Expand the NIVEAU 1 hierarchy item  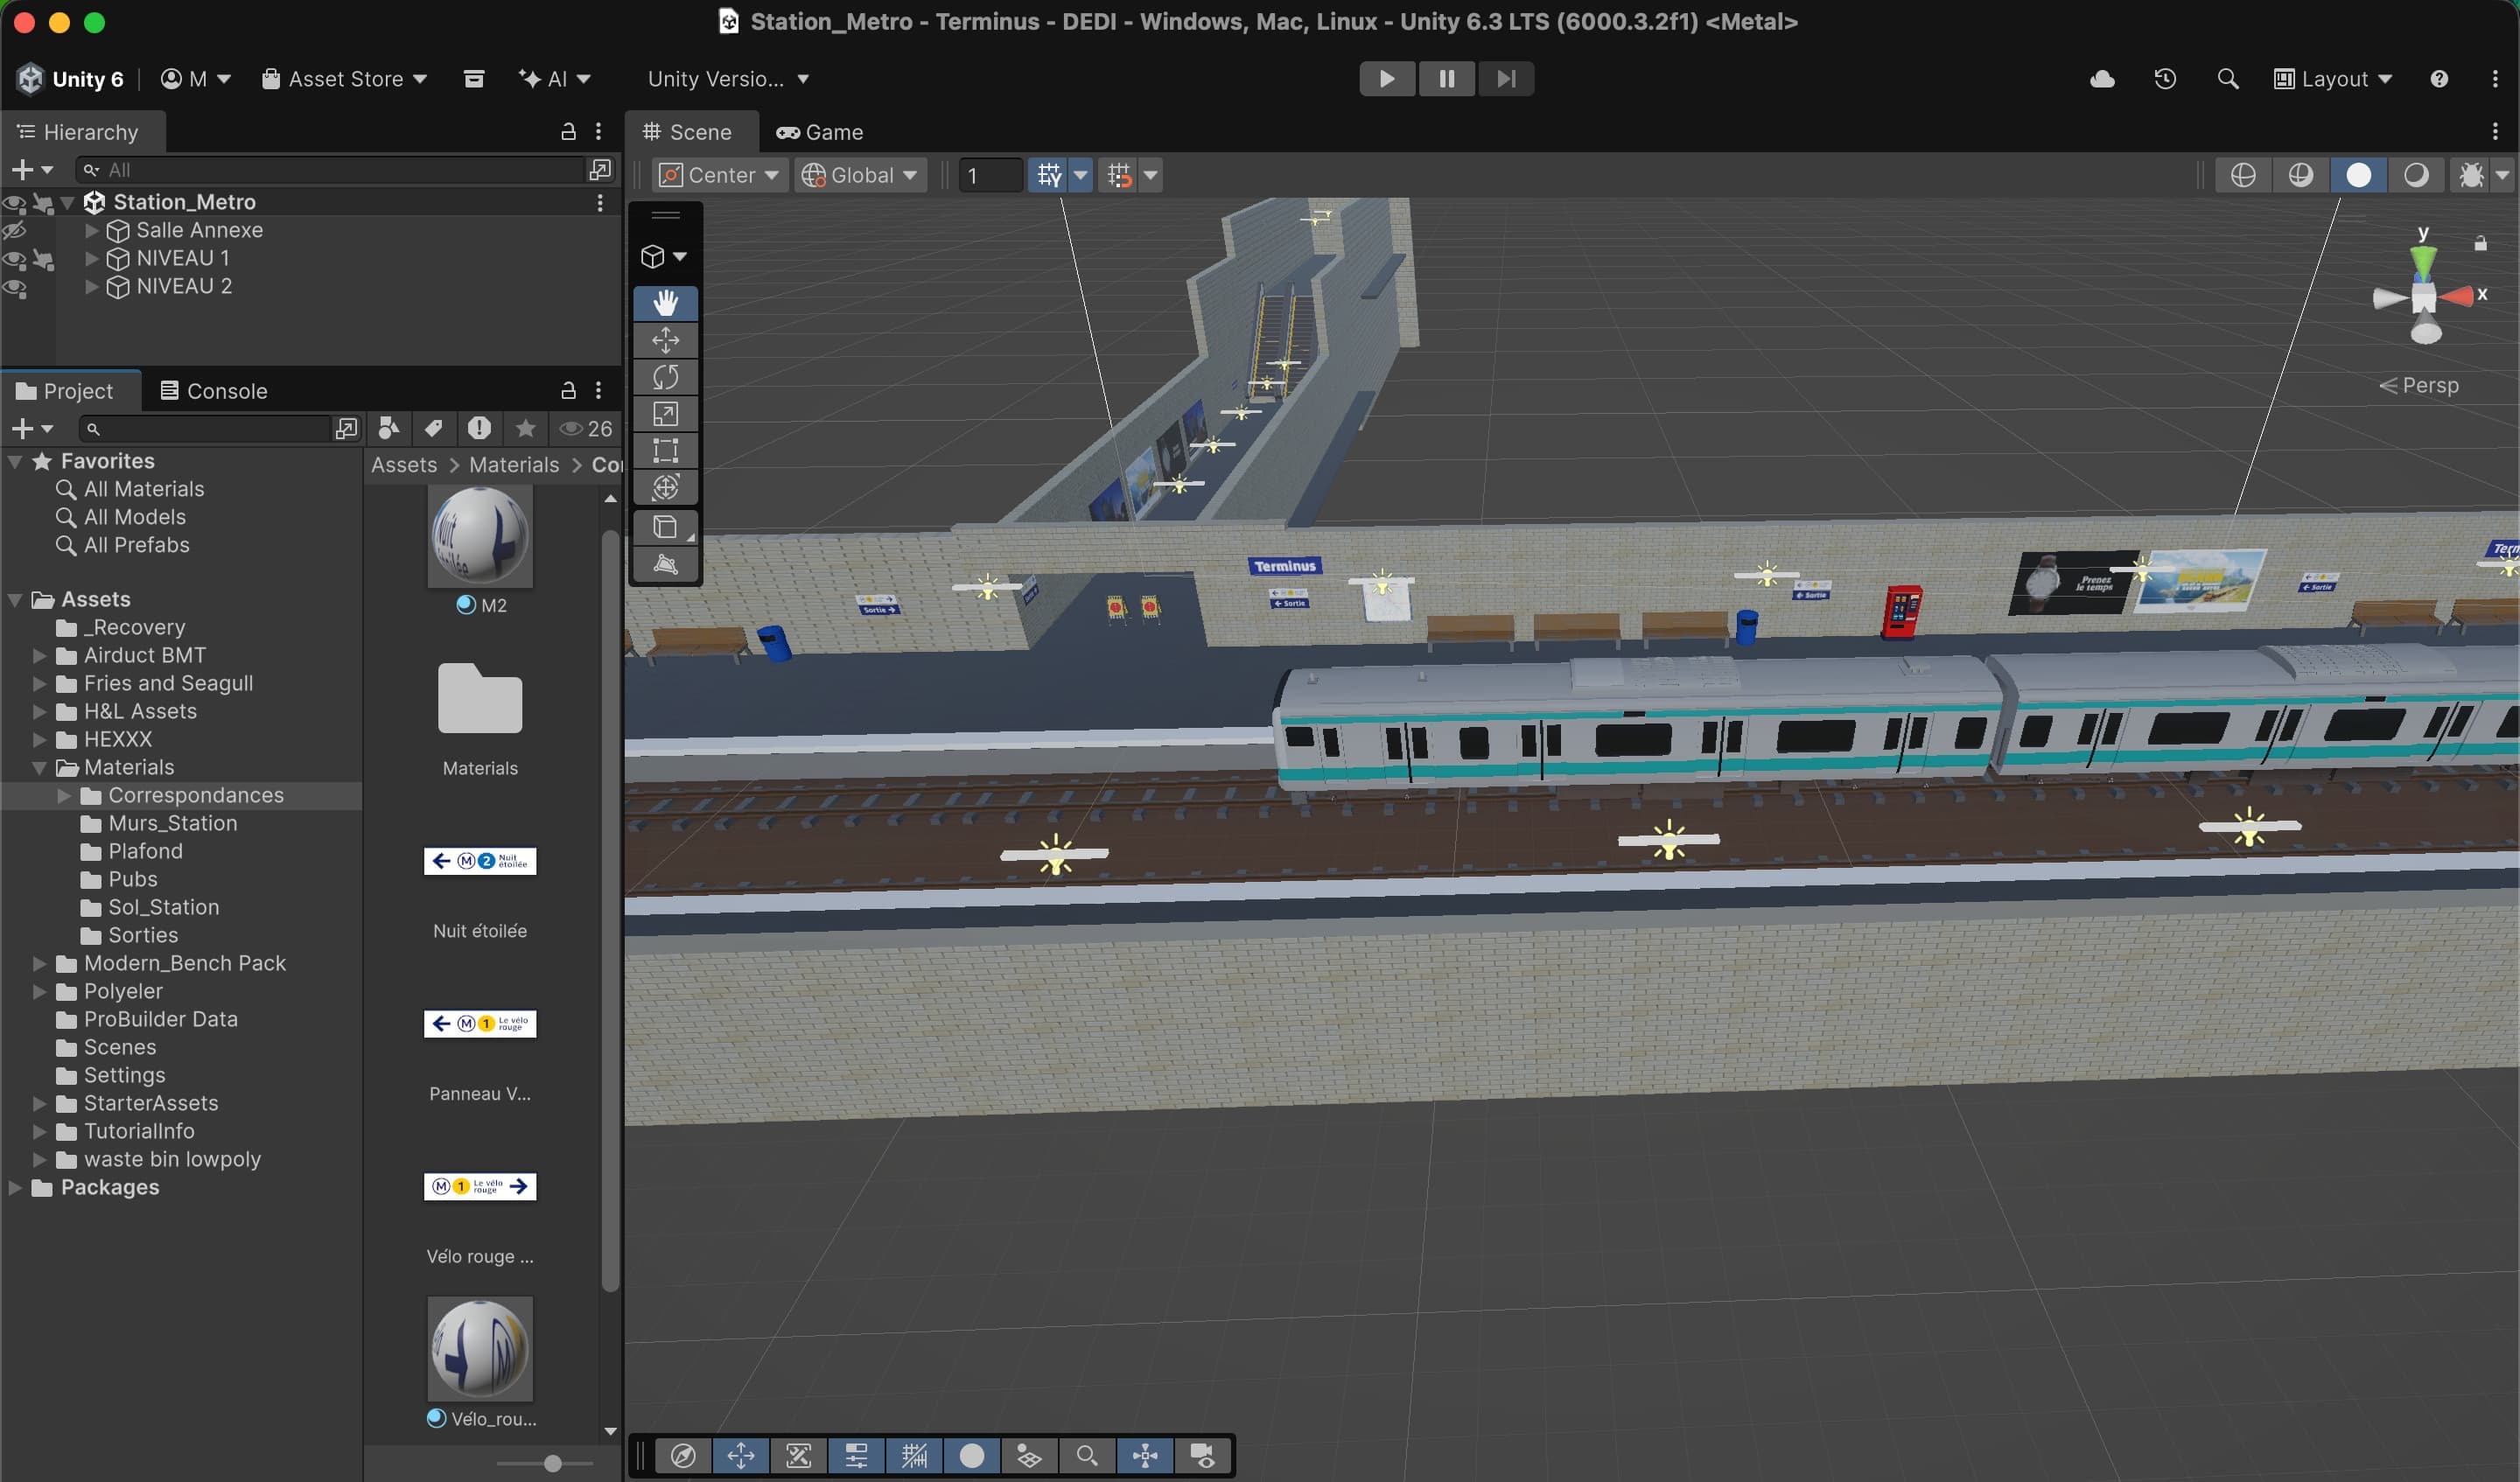[92, 259]
